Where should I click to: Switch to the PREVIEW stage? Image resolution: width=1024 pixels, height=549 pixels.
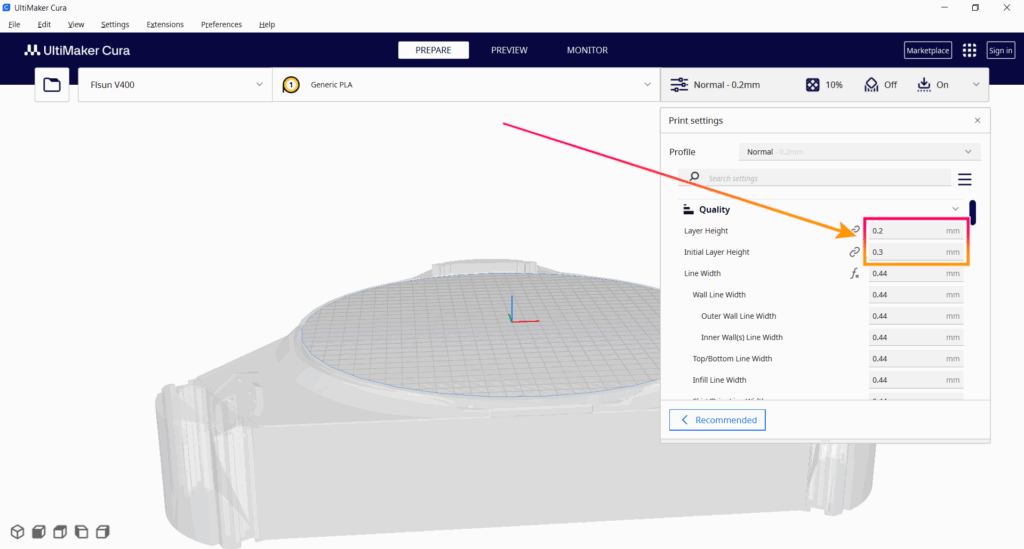(509, 50)
